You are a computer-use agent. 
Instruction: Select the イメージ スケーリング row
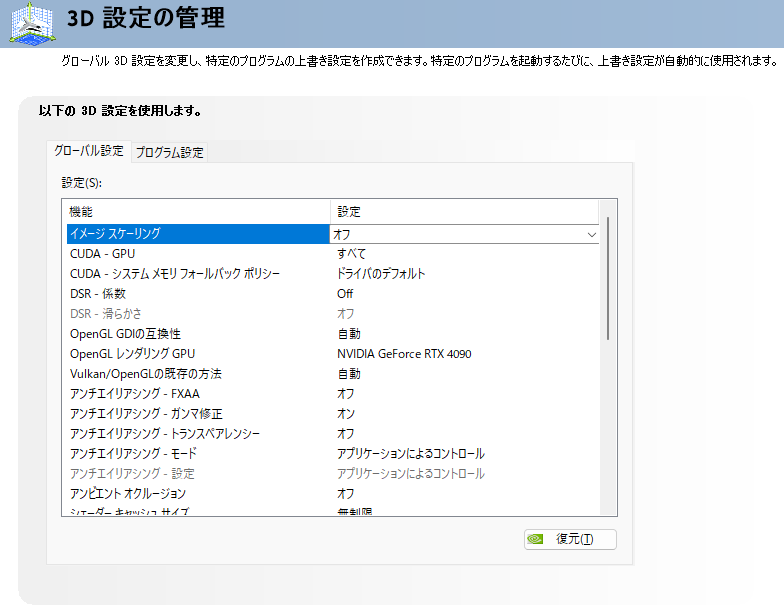point(332,234)
